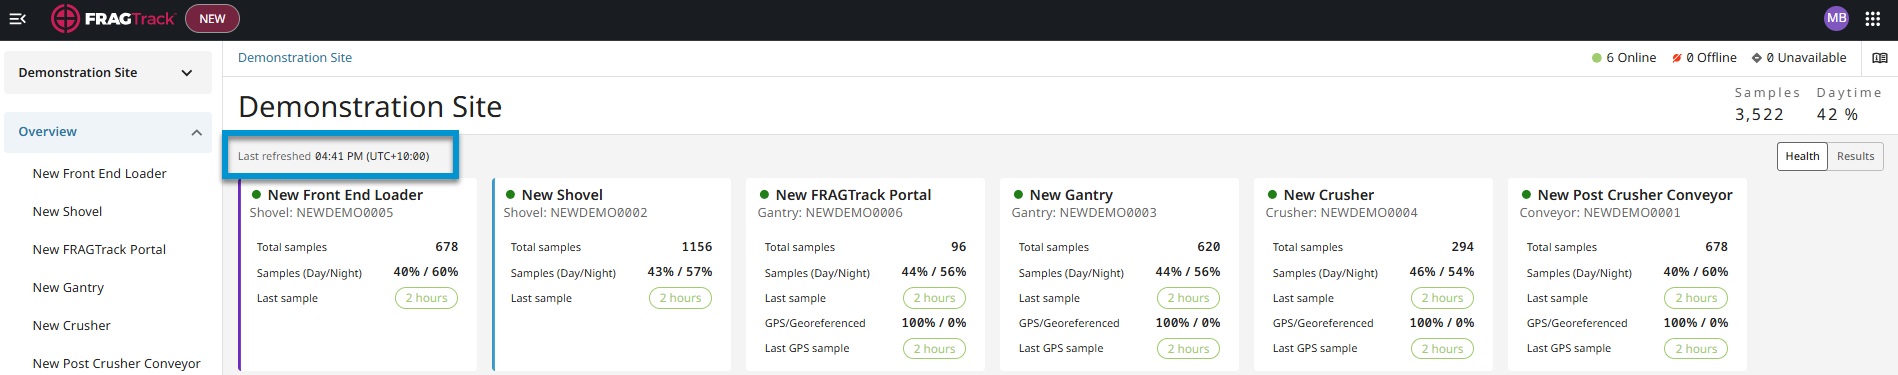Select Crusher: NEWDEMO0004 identifier text
The image size is (1898, 375).
click(x=1341, y=213)
